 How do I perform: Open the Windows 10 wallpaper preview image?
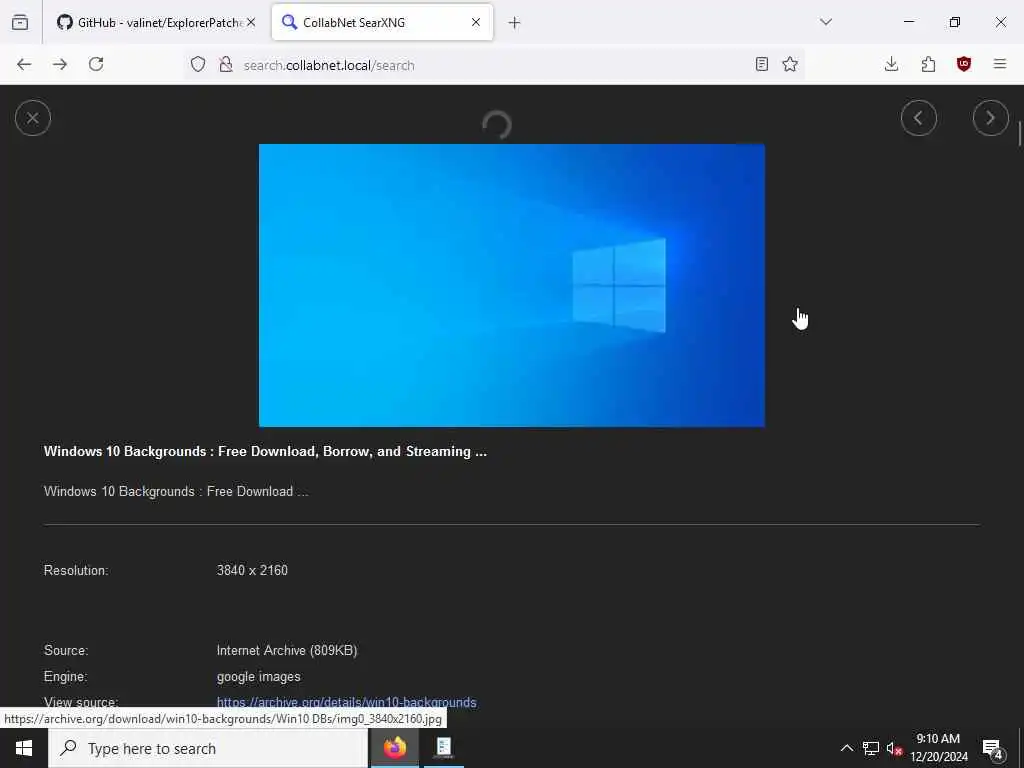click(x=511, y=285)
